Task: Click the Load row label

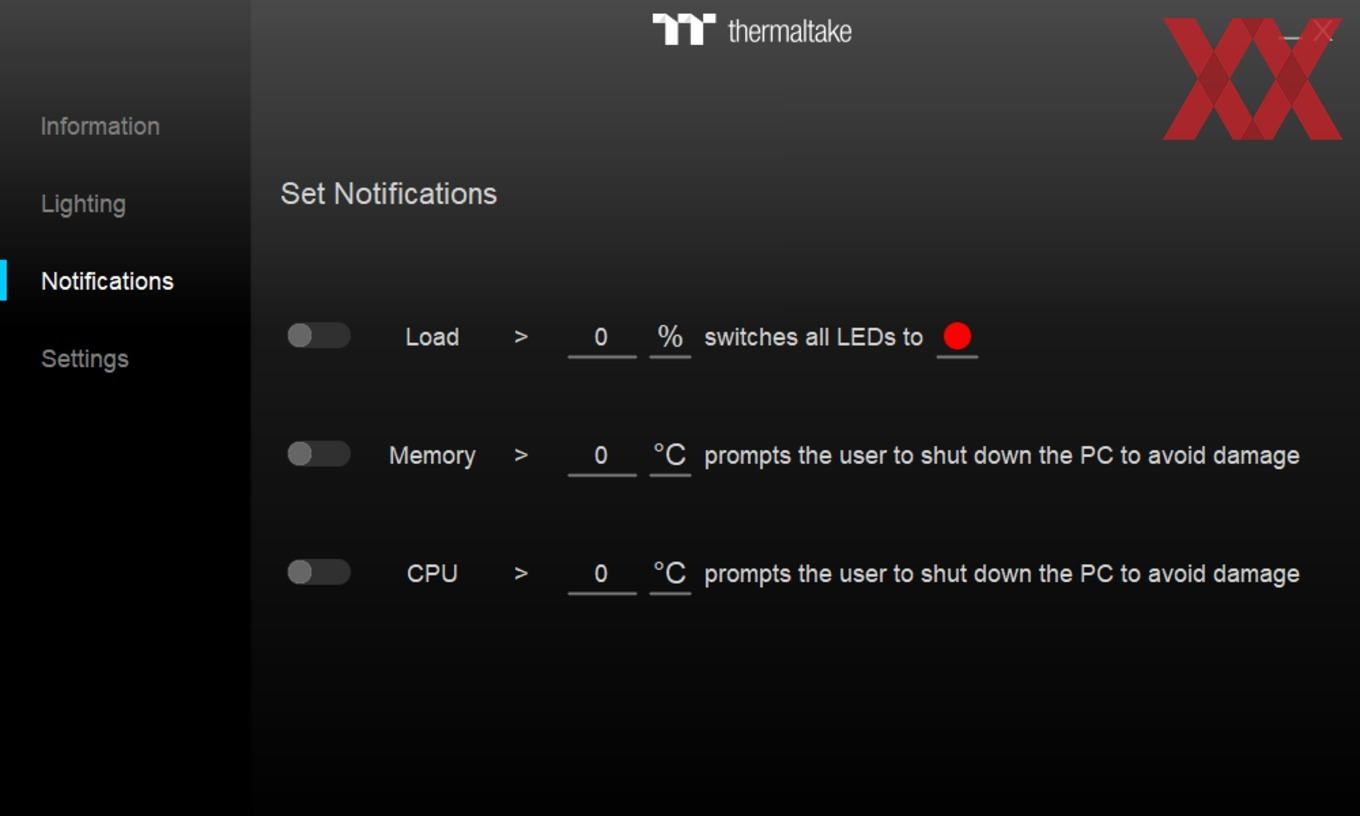Action: [432, 337]
